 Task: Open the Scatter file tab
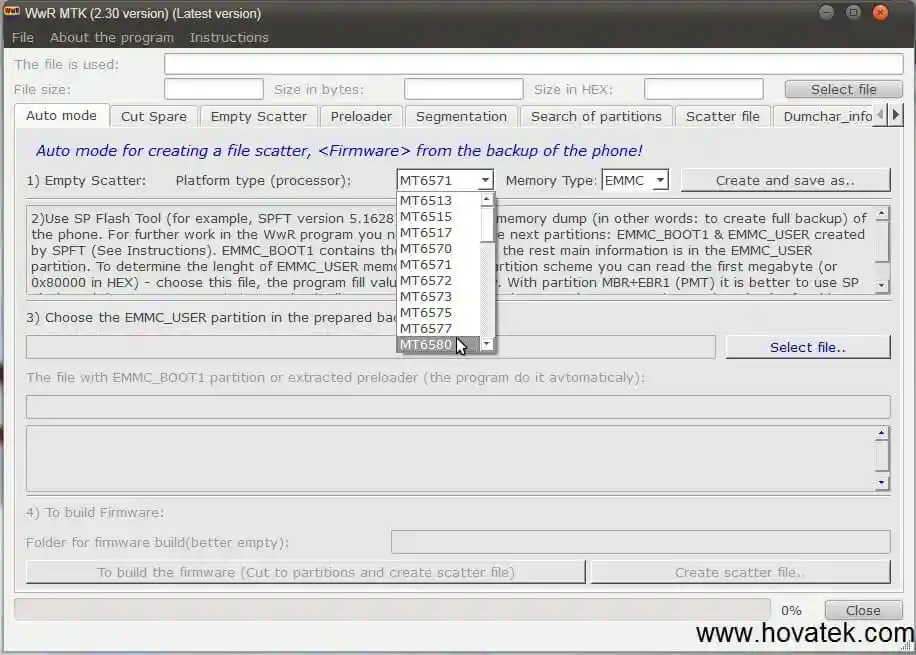click(x=723, y=116)
